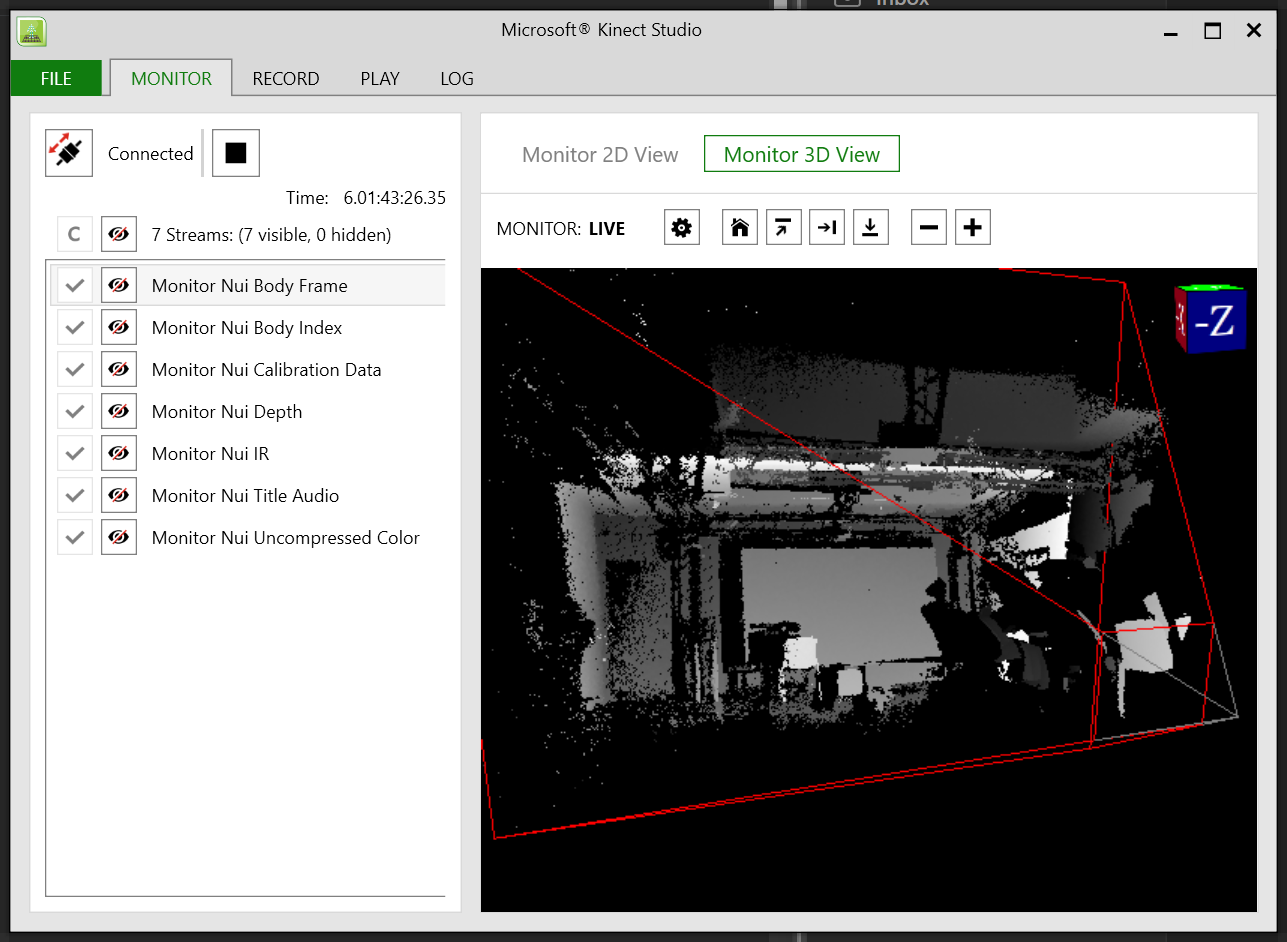Select the MONITOR tab
The width and height of the screenshot is (1287, 942).
[x=171, y=78]
